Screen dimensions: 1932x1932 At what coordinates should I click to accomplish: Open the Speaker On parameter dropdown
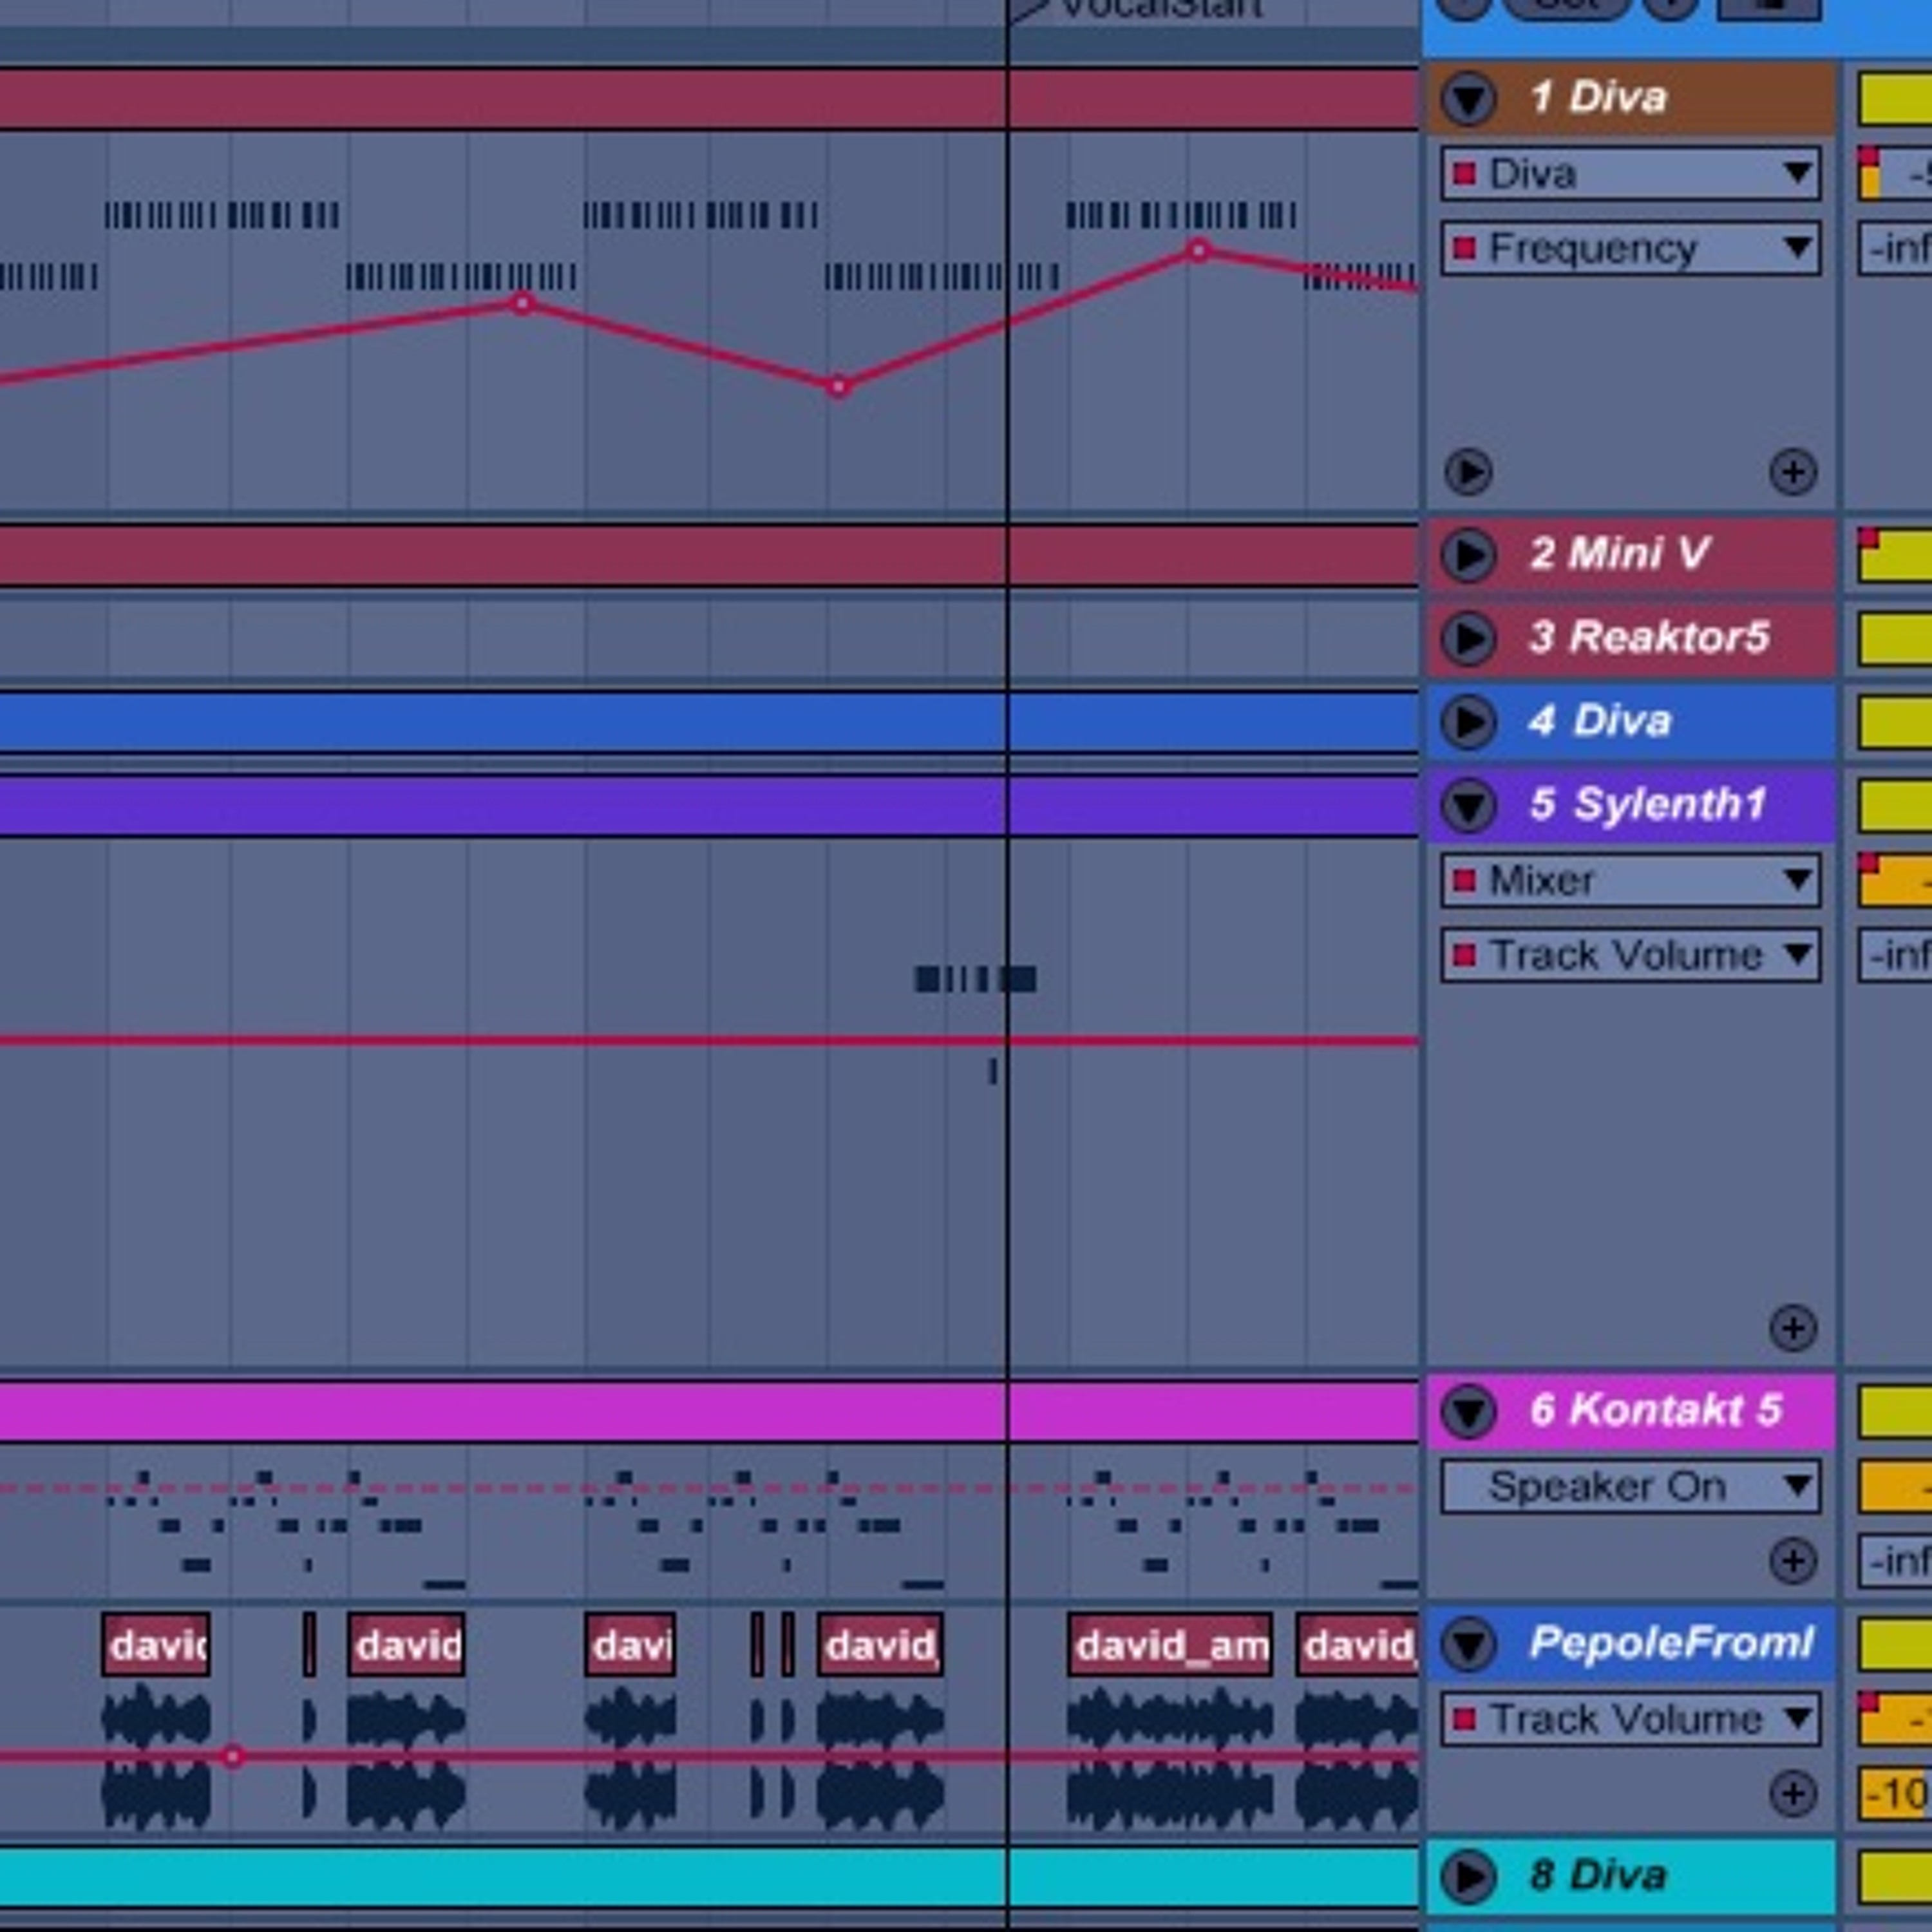point(1630,1487)
